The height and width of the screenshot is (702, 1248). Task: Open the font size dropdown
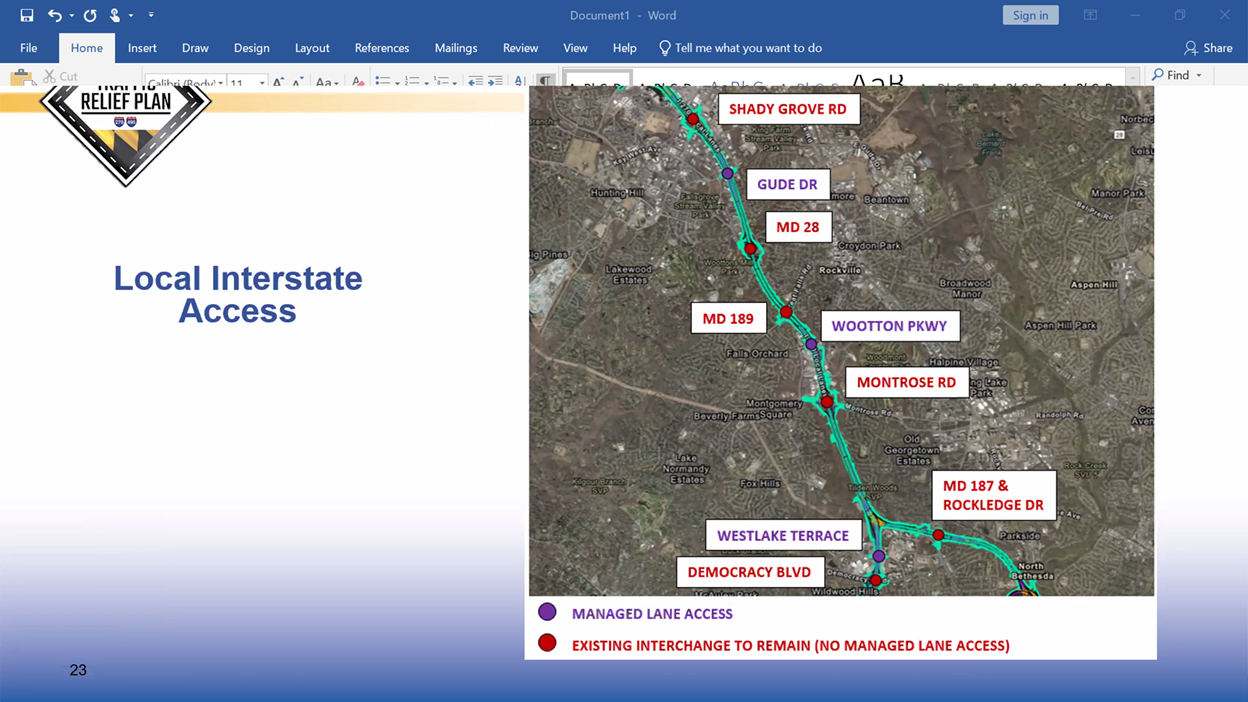(x=262, y=83)
